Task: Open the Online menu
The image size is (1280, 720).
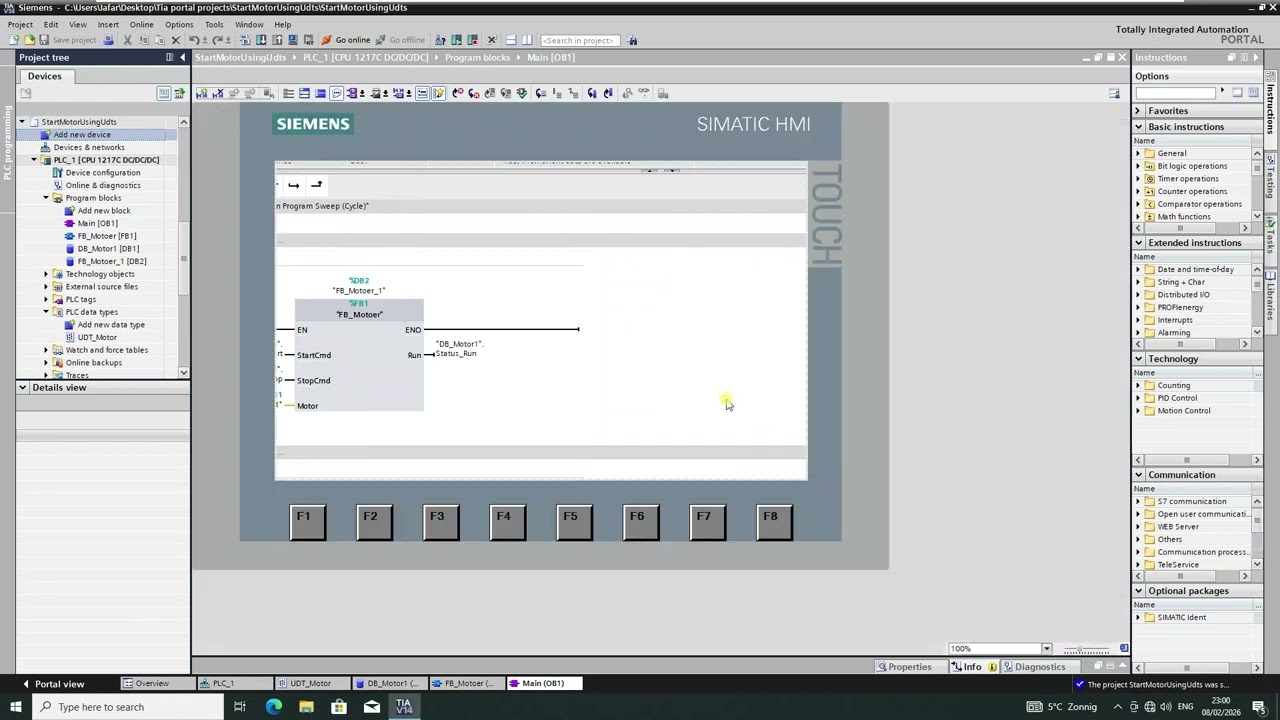Action: click(x=141, y=24)
